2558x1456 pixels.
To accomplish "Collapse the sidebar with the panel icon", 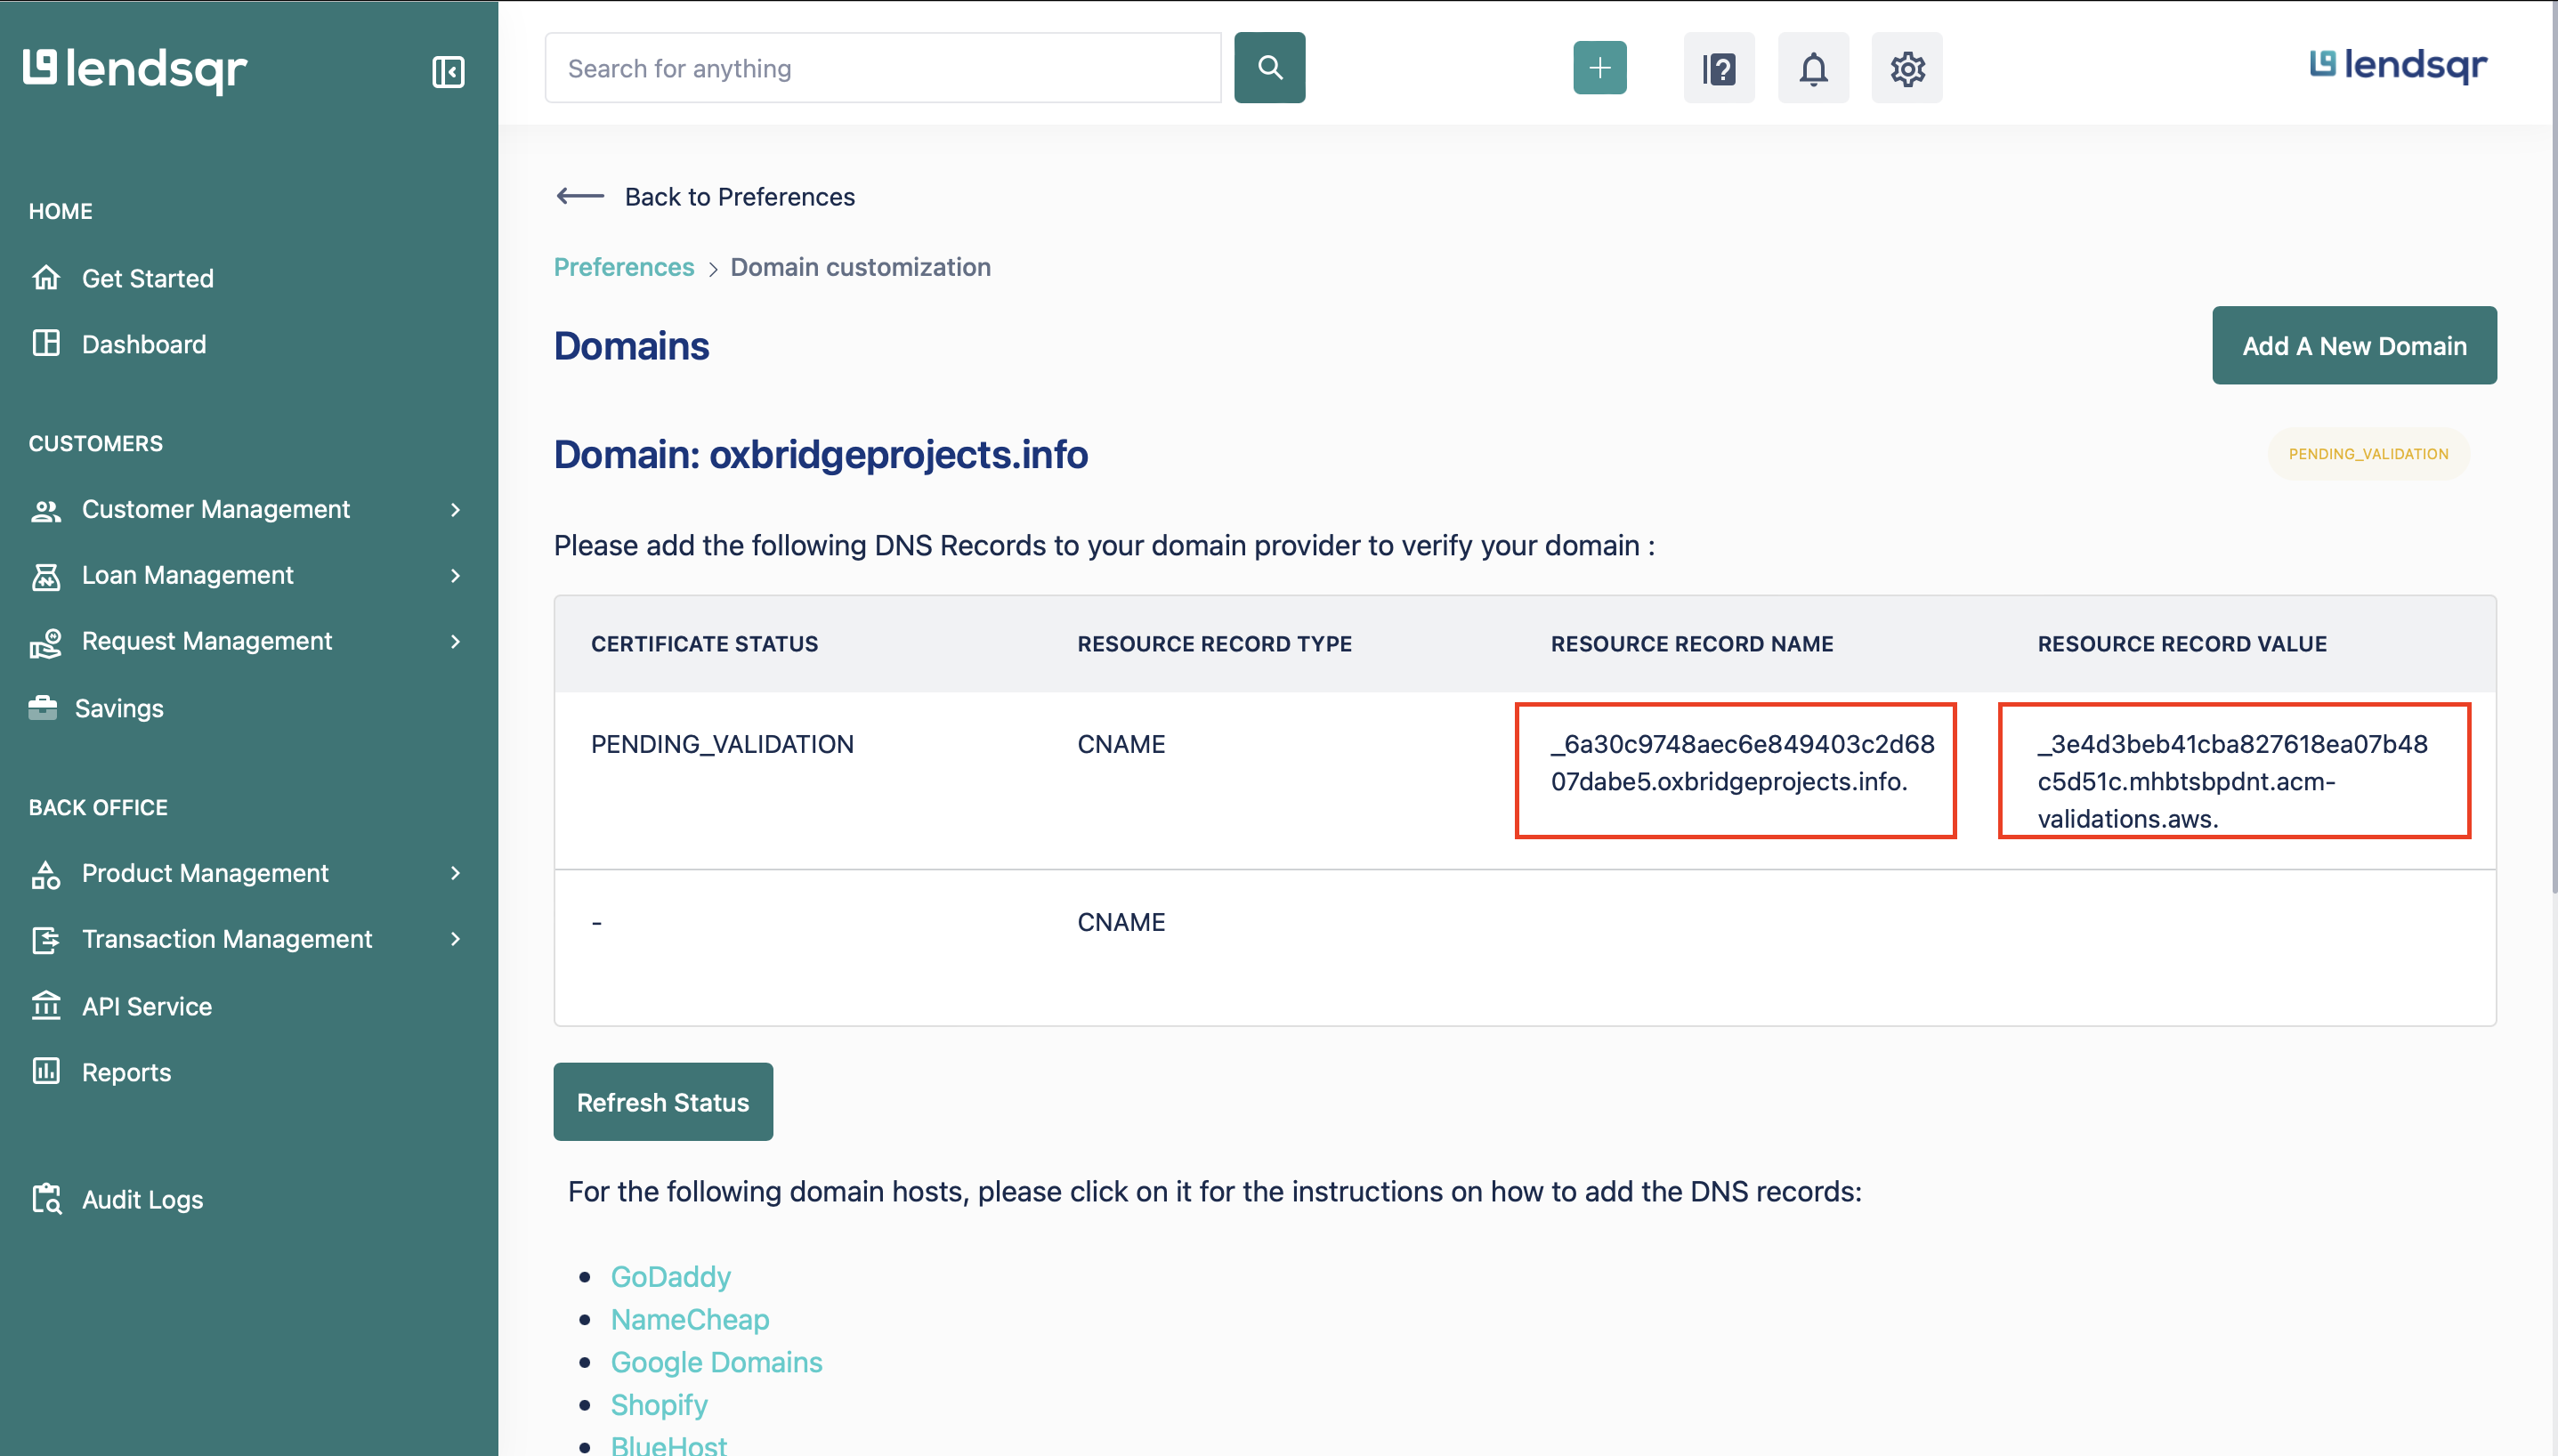I will tap(448, 71).
